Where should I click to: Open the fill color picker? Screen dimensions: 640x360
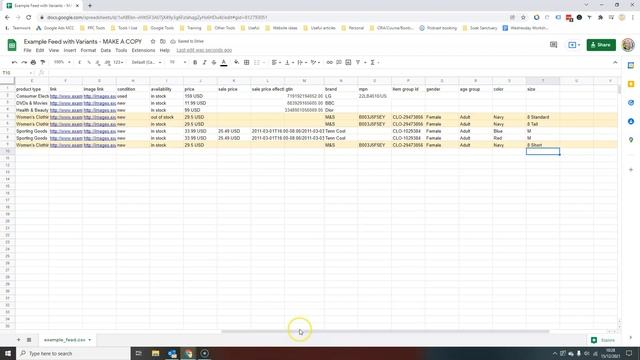tap(236, 62)
